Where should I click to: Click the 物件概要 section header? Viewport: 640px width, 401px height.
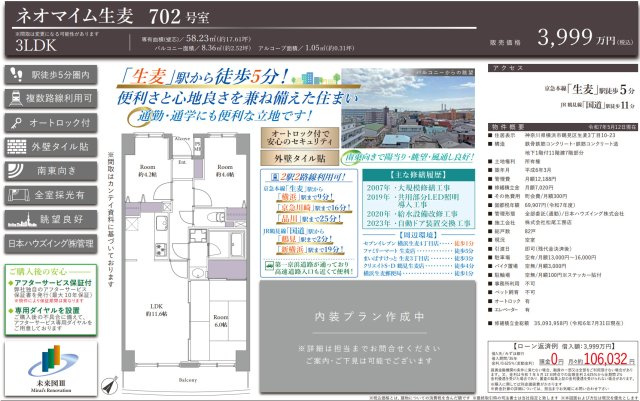click(509, 126)
